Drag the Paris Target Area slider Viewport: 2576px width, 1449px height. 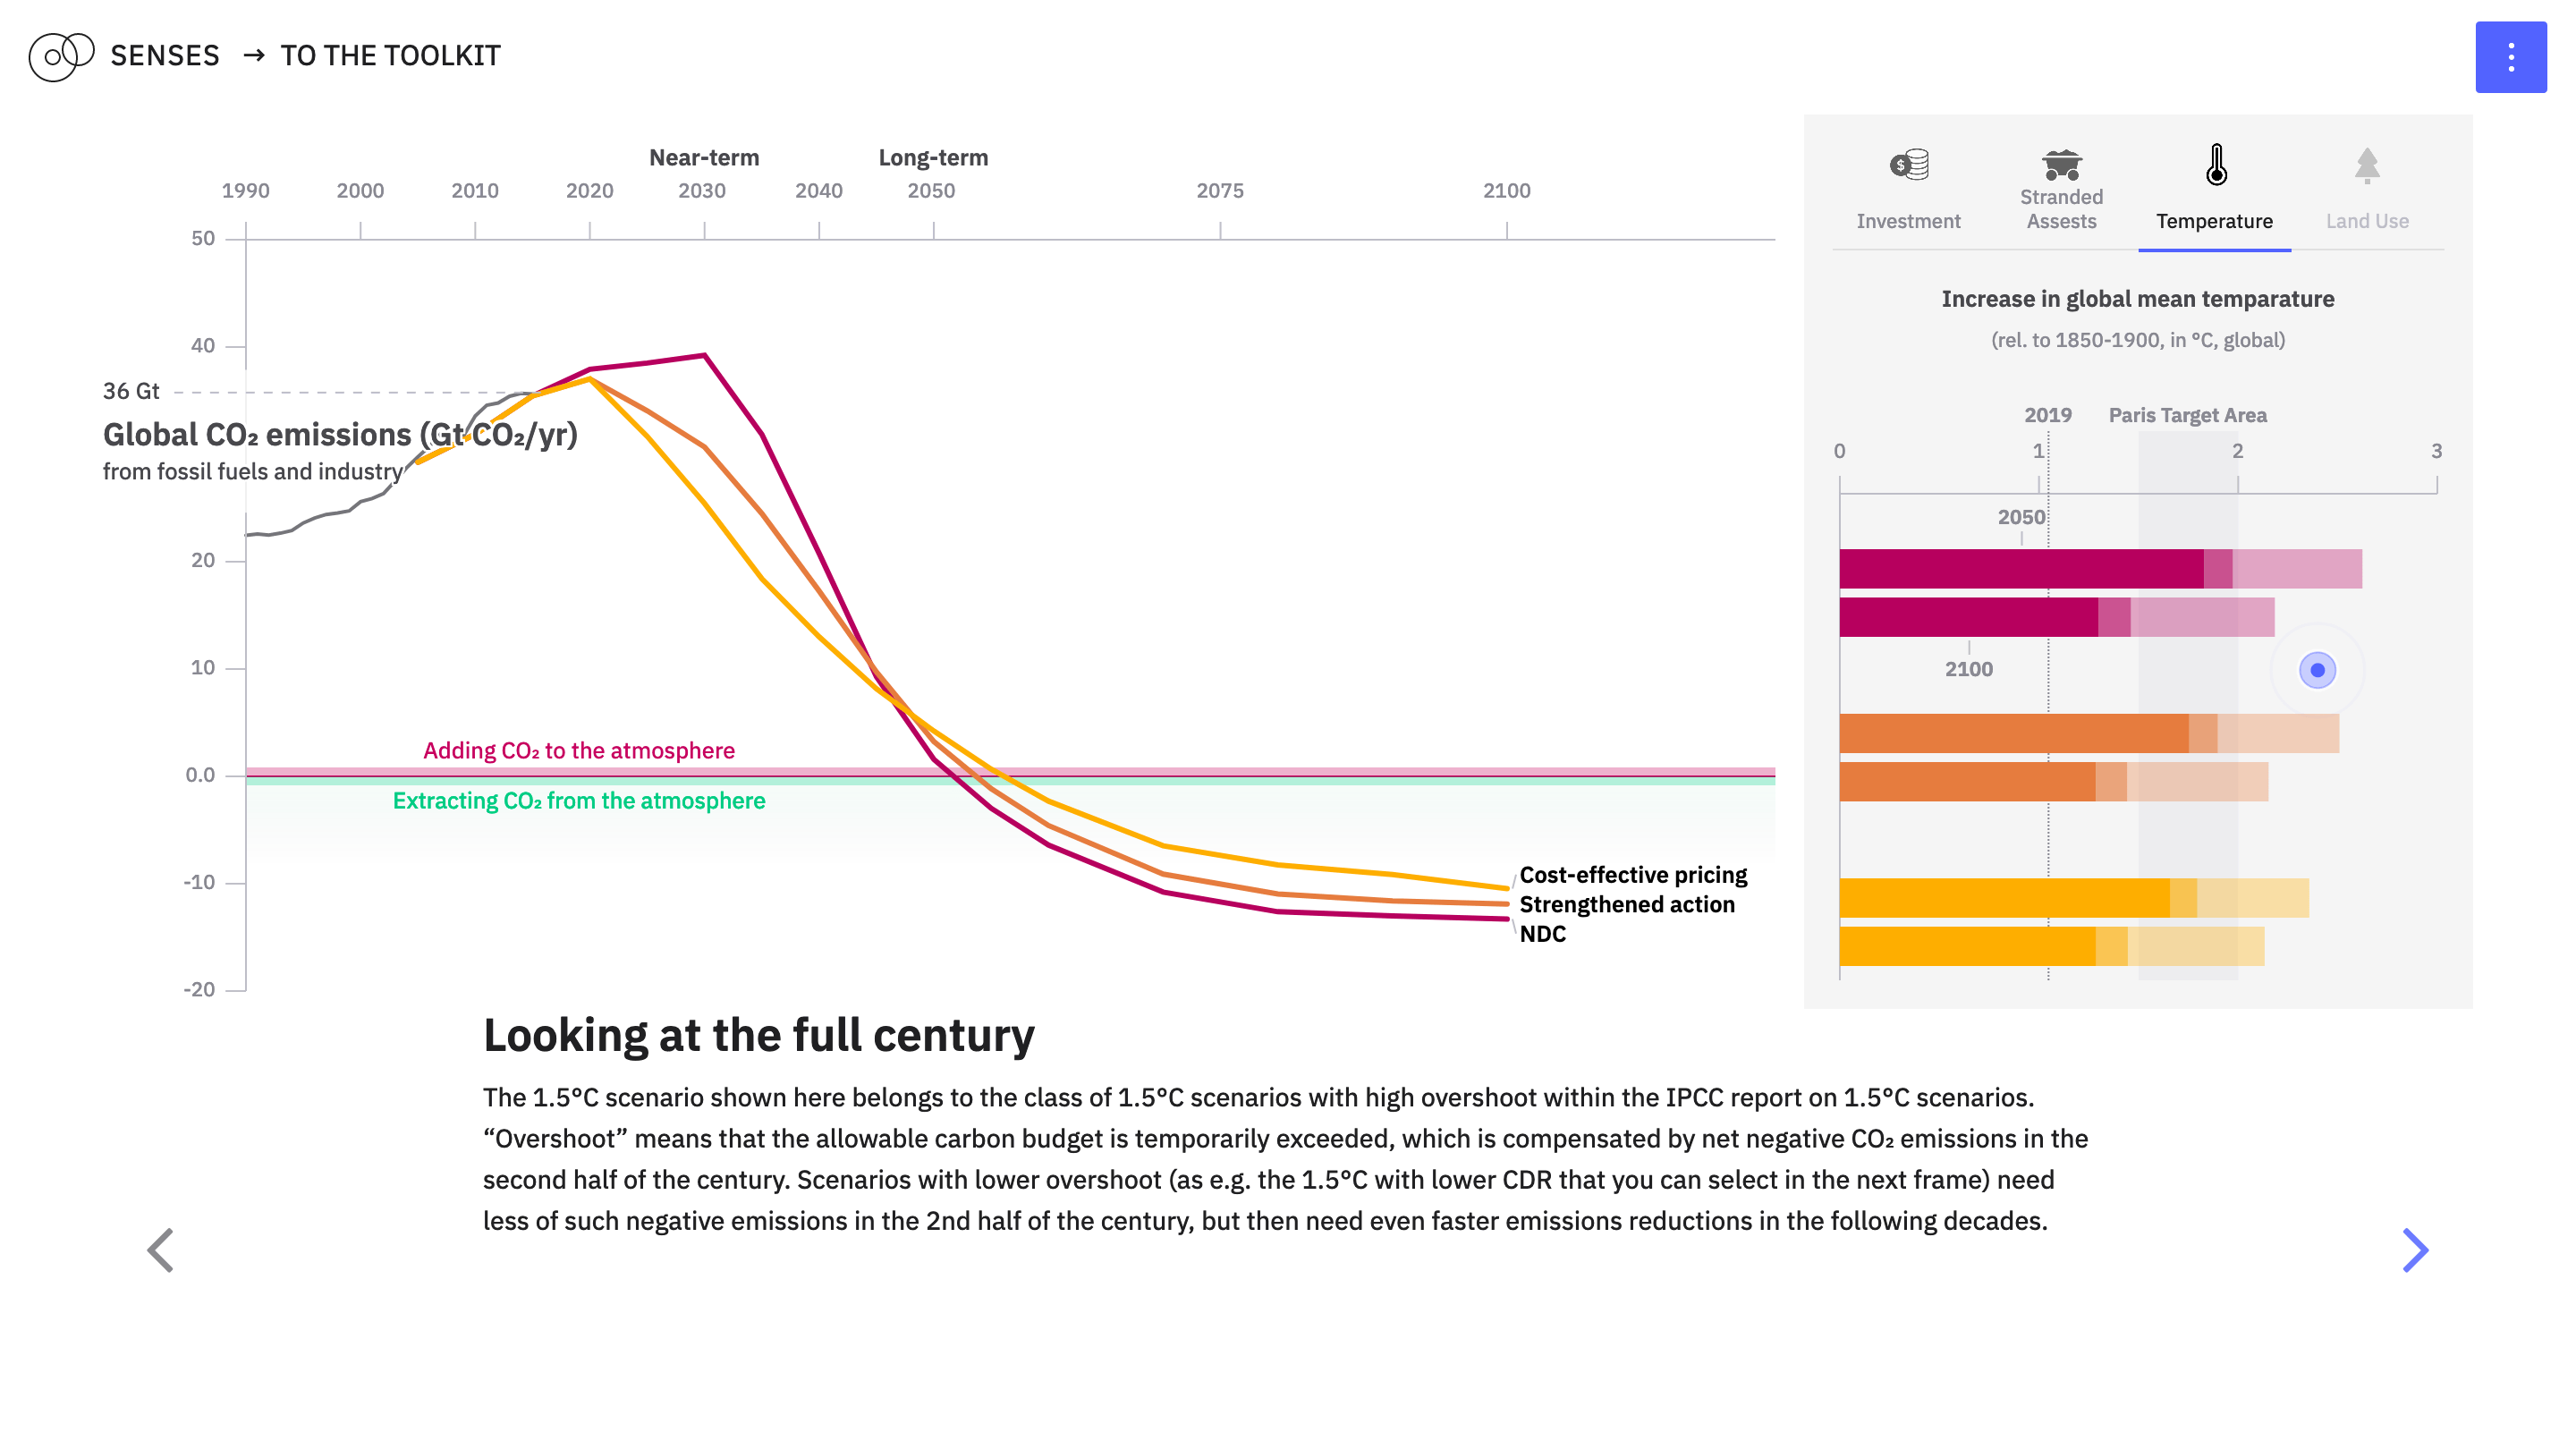[2316, 669]
